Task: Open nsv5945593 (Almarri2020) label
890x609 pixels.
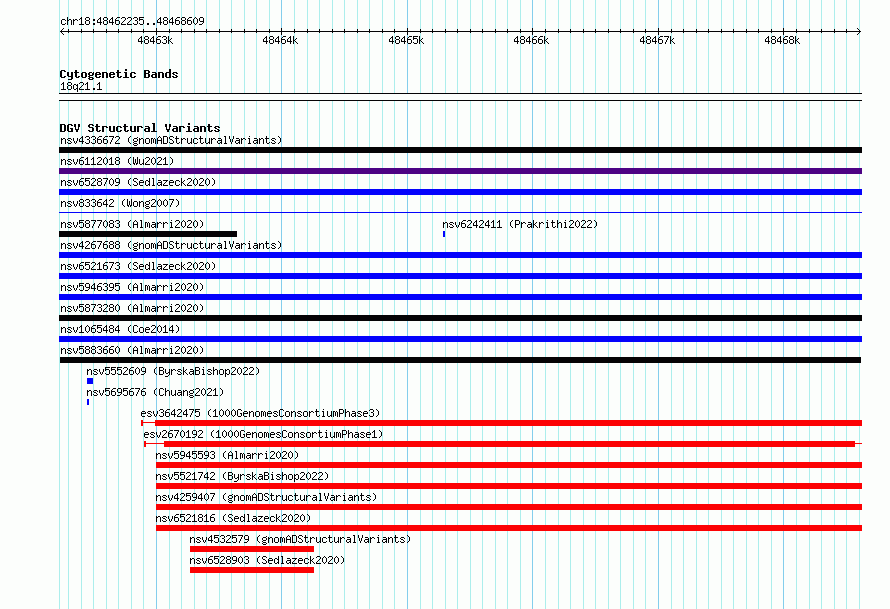Action: tap(227, 455)
